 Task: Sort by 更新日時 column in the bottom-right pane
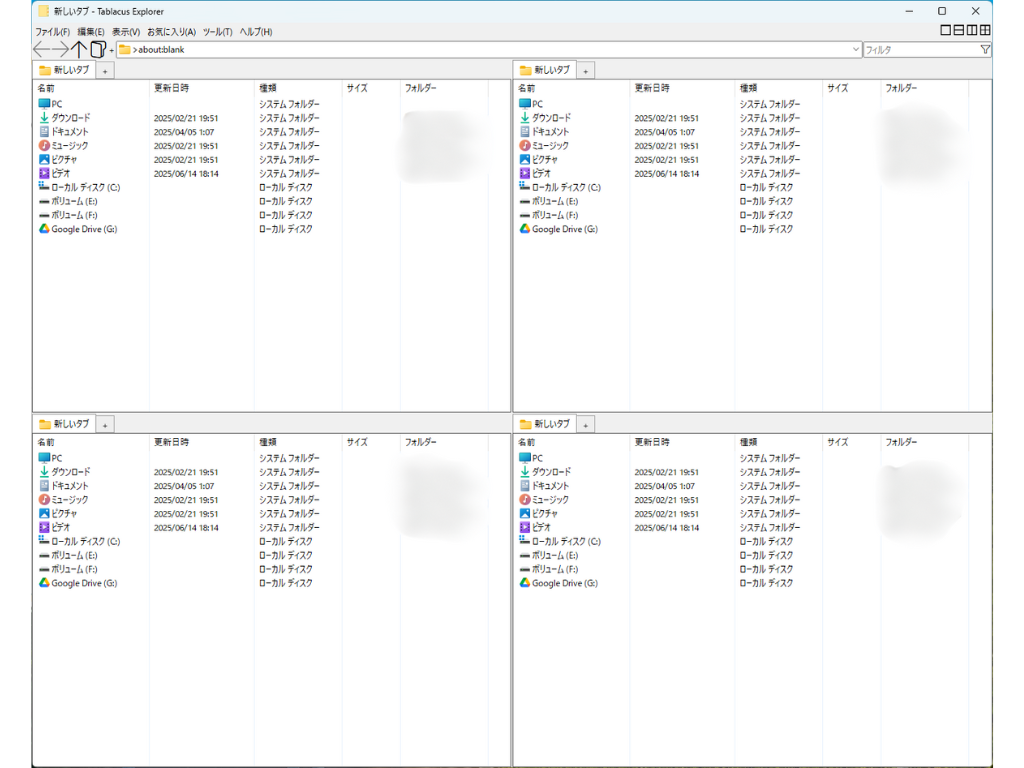click(652, 442)
